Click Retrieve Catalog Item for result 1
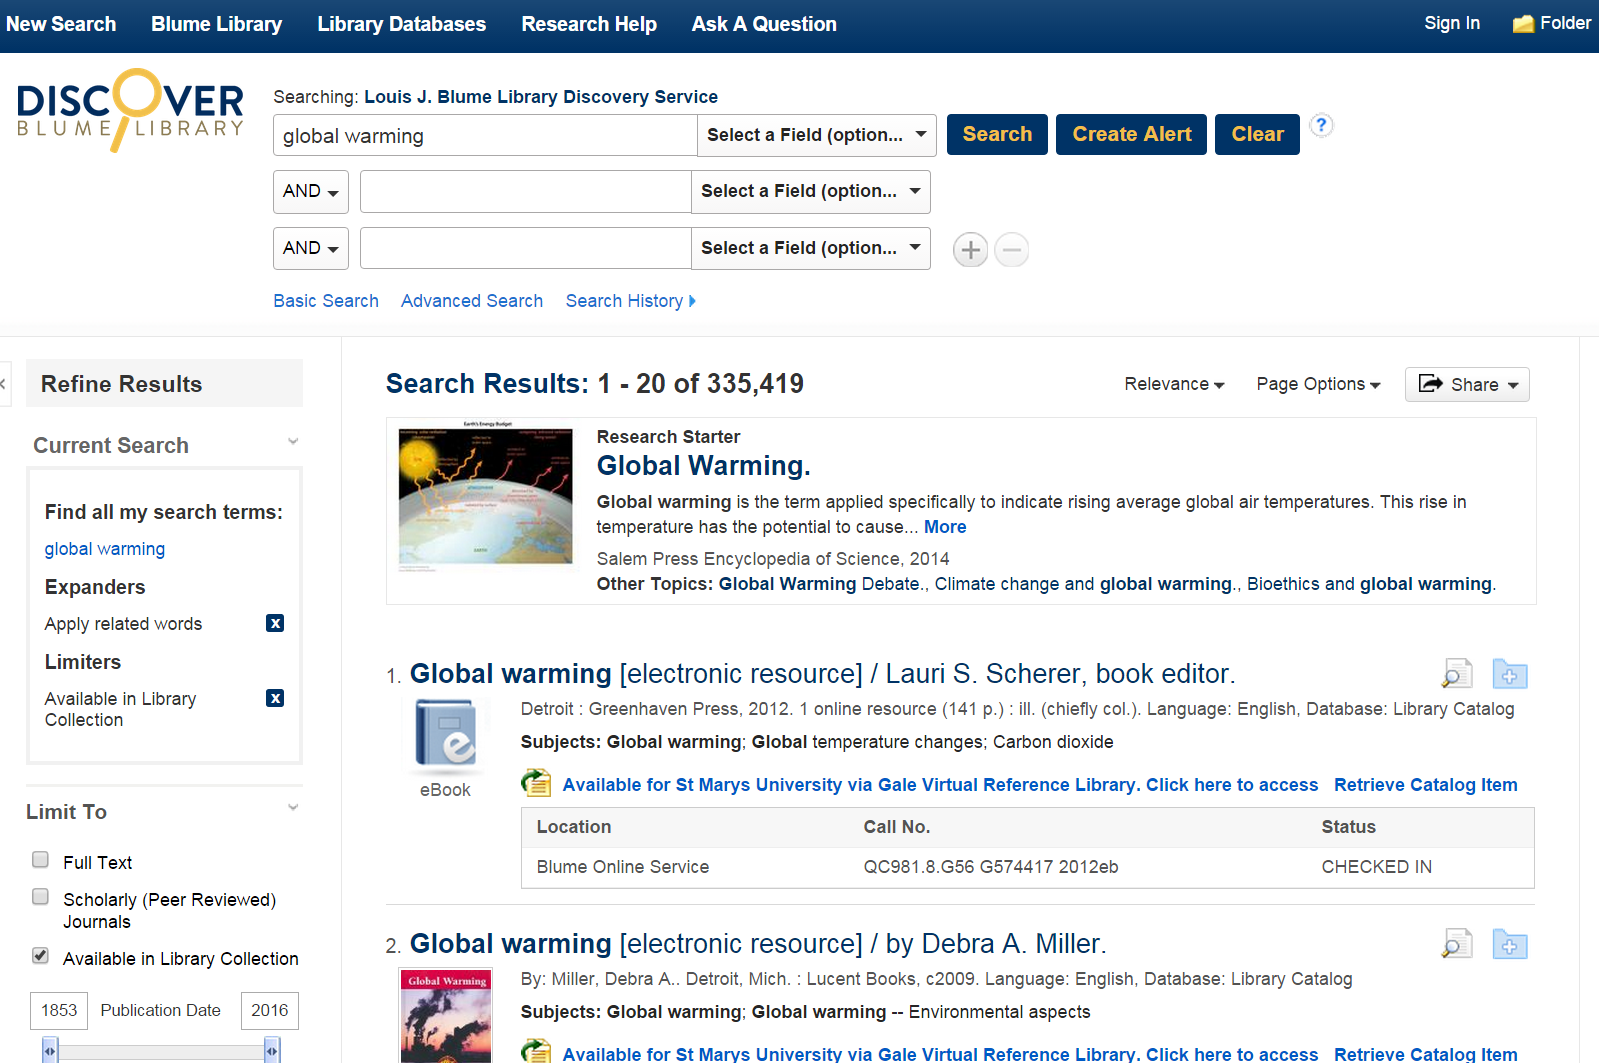The height and width of the screenshot is (1063, 1599). [1426, 785]
